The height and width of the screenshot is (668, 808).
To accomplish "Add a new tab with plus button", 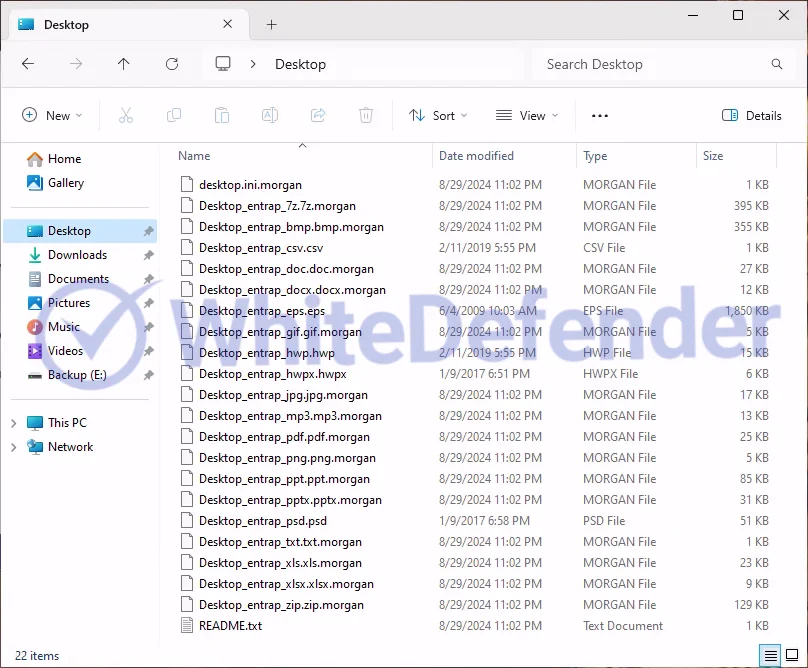I will pos(271,24).
